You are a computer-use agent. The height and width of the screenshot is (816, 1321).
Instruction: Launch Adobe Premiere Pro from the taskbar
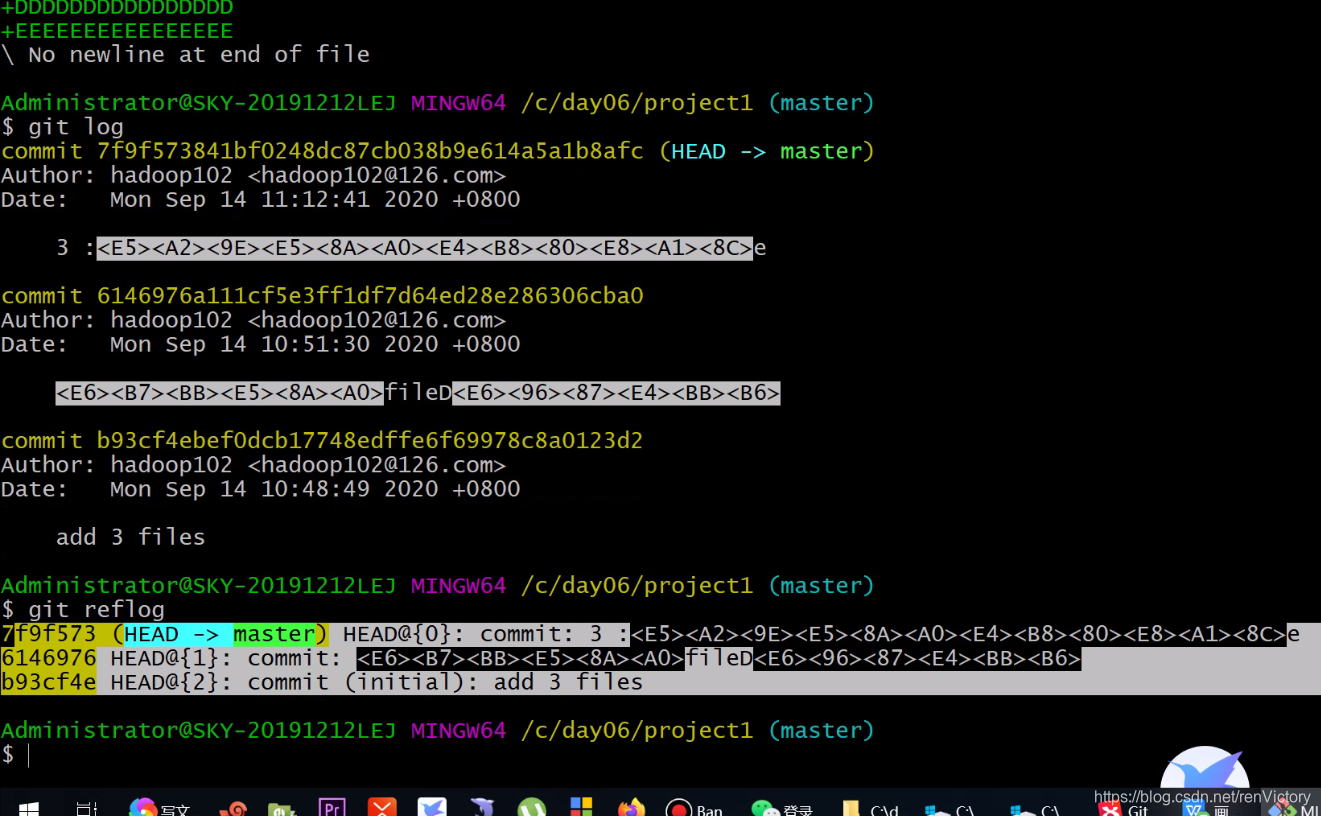332,807
